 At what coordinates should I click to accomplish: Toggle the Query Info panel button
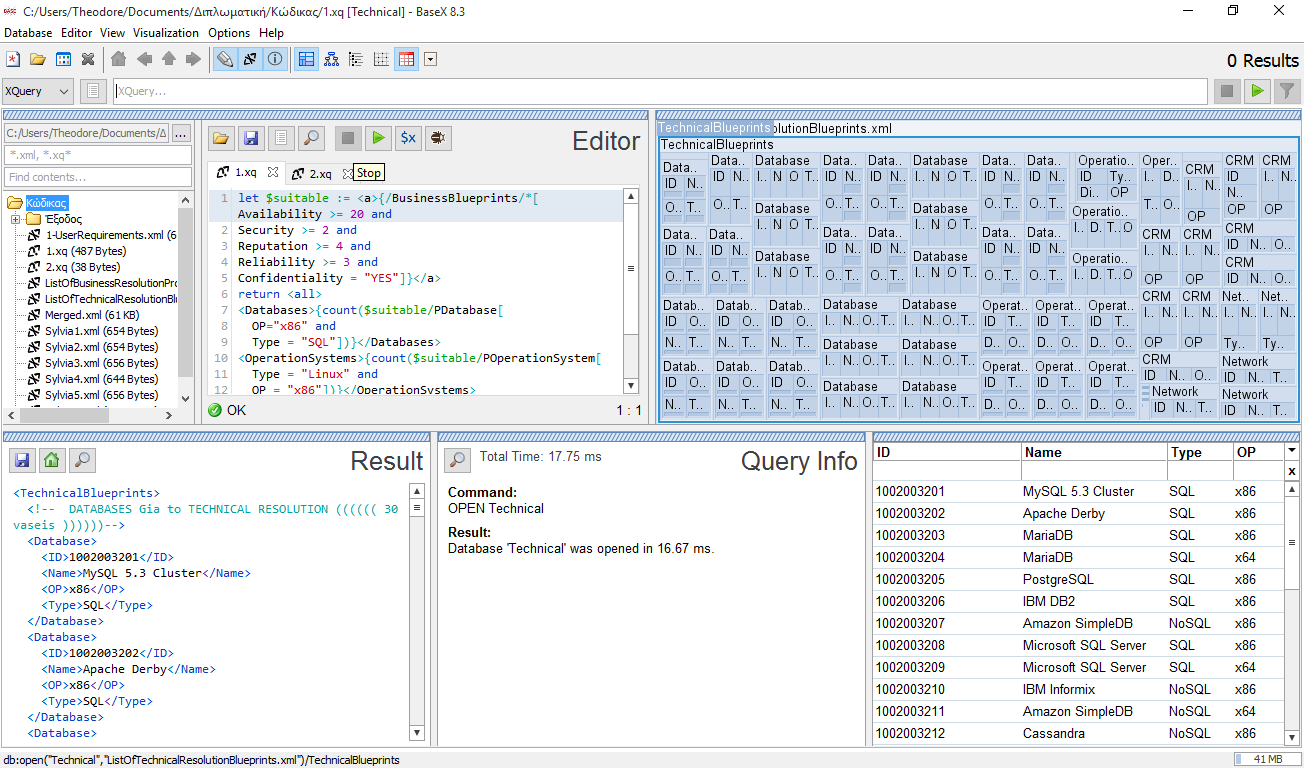pyautogui.click(x=275, y=60)
